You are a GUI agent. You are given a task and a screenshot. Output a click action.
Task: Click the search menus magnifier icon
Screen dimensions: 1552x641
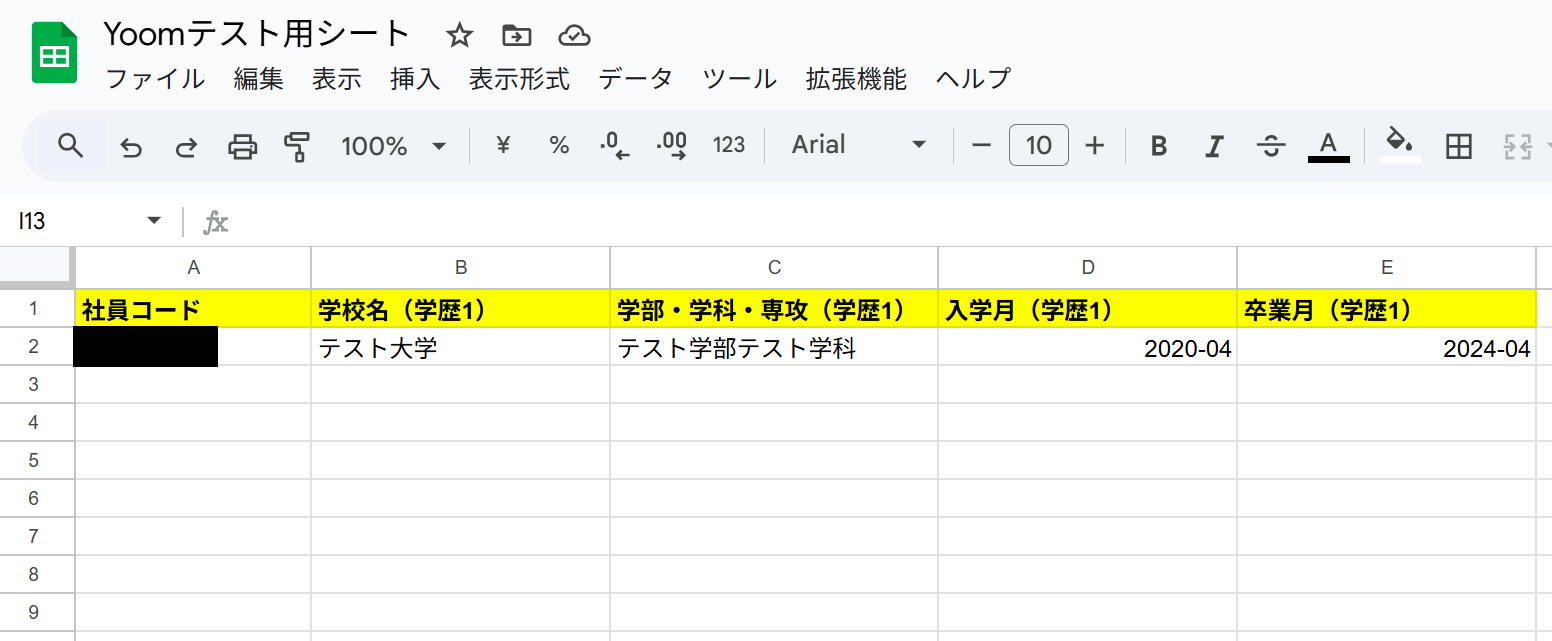[70, 146]
